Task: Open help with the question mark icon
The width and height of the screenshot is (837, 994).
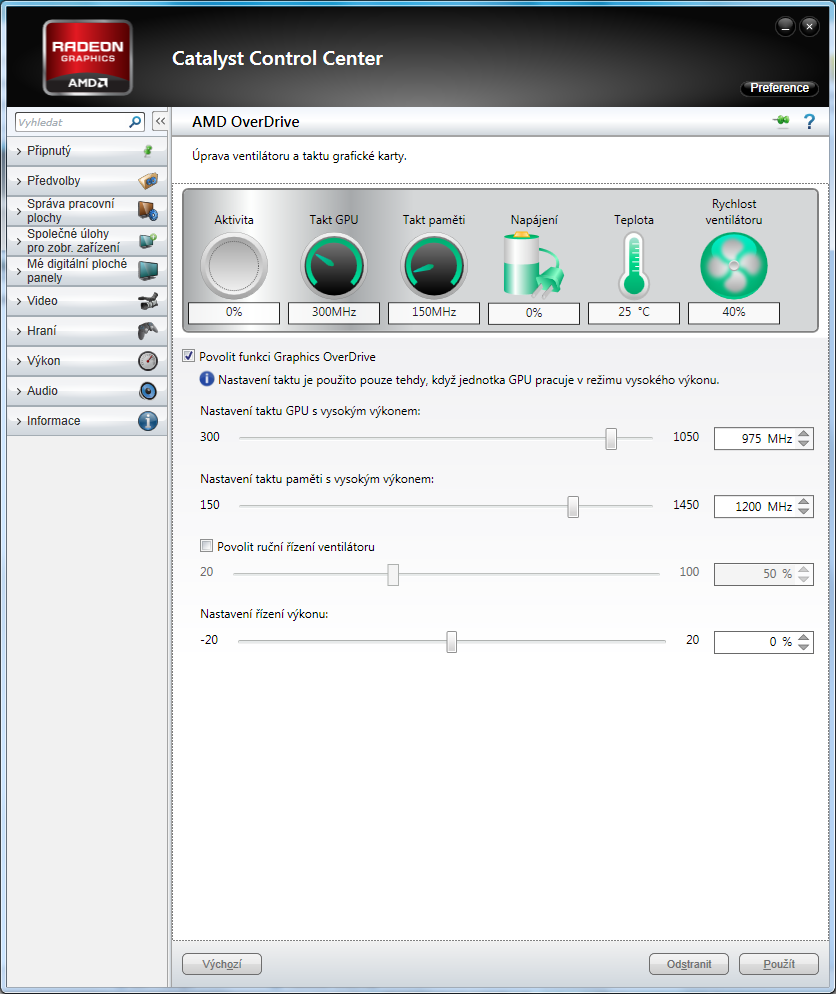Action: (x=809, y=121)
